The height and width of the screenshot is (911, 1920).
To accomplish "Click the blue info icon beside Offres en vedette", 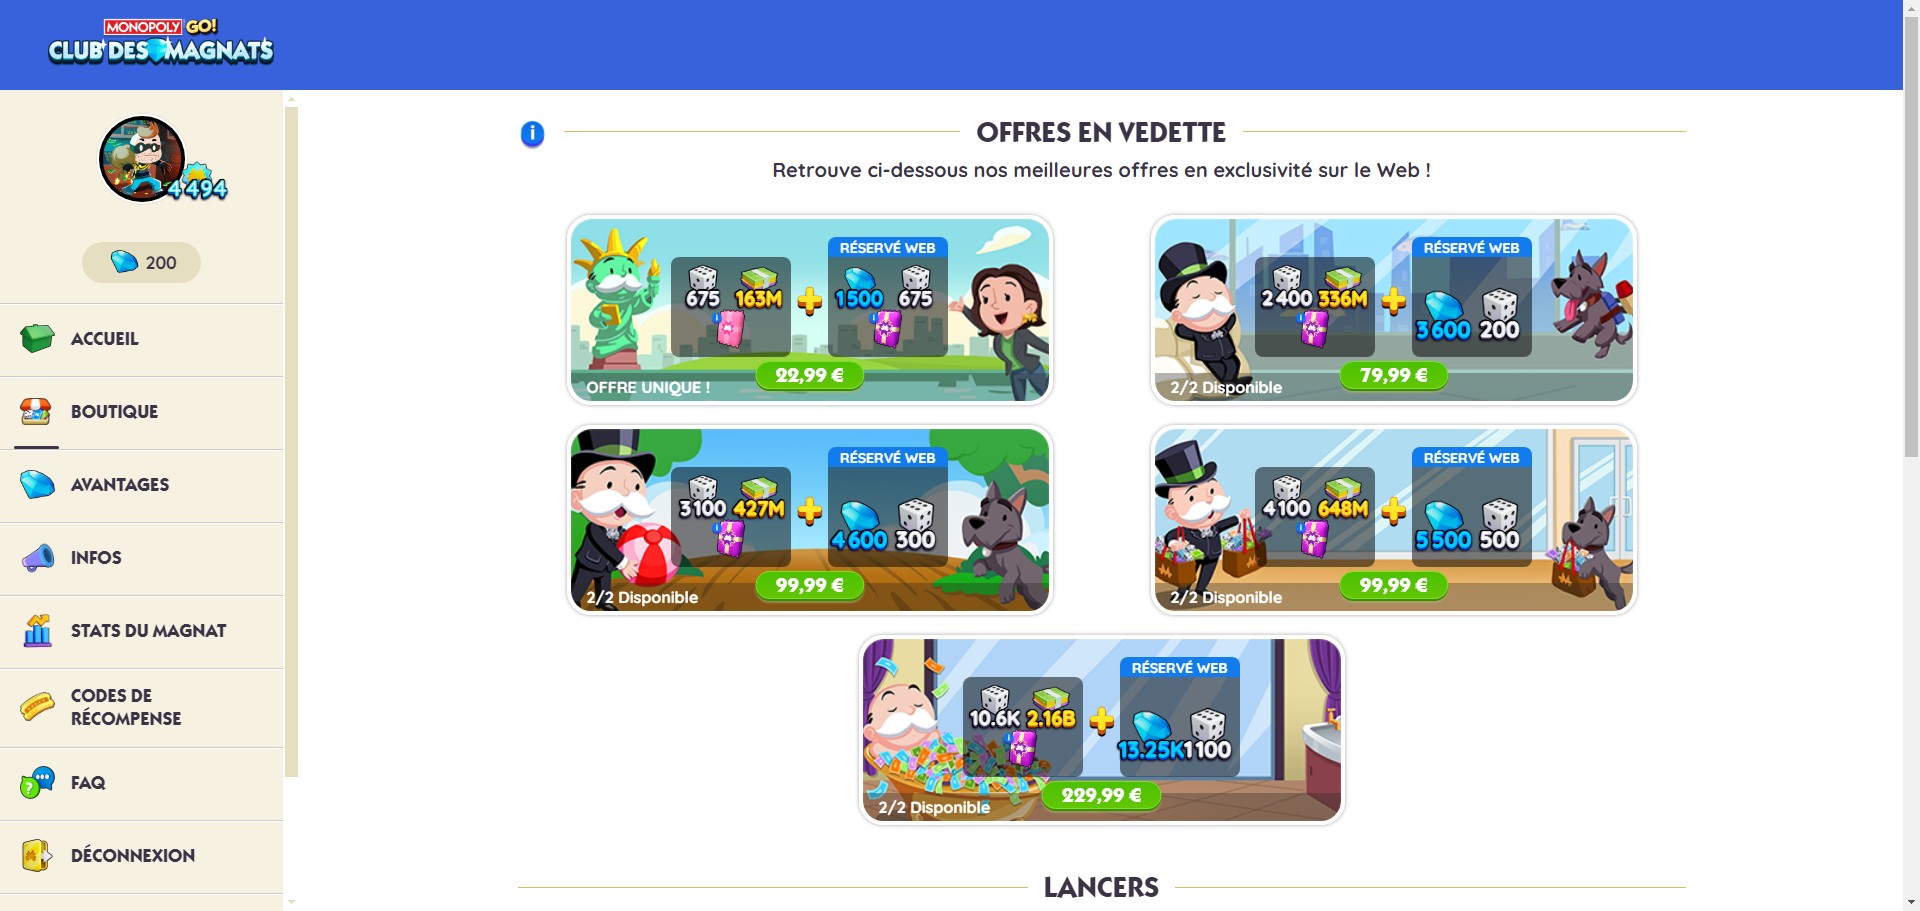I will tap(532, 133).
